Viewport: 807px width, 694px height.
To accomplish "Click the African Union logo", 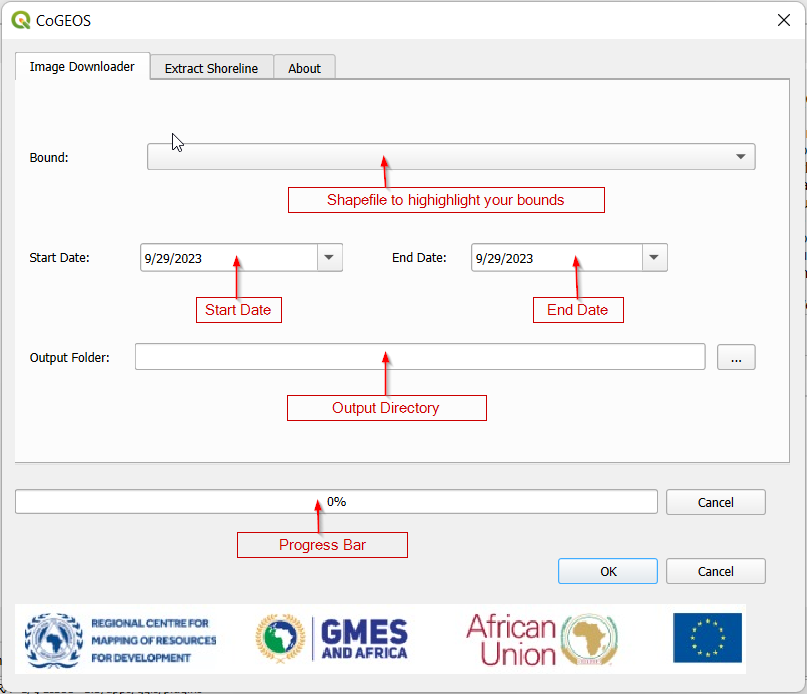I will (541, 639).
